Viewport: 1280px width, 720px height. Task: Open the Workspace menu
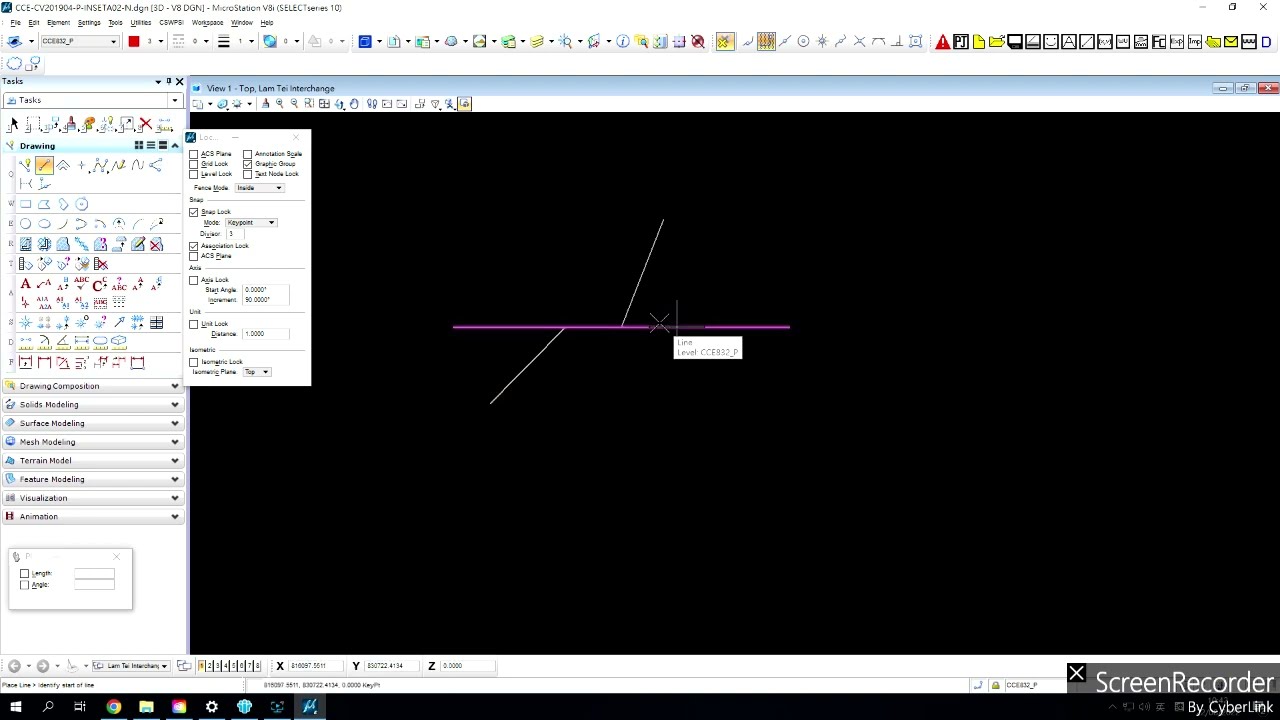click(208, 22)
